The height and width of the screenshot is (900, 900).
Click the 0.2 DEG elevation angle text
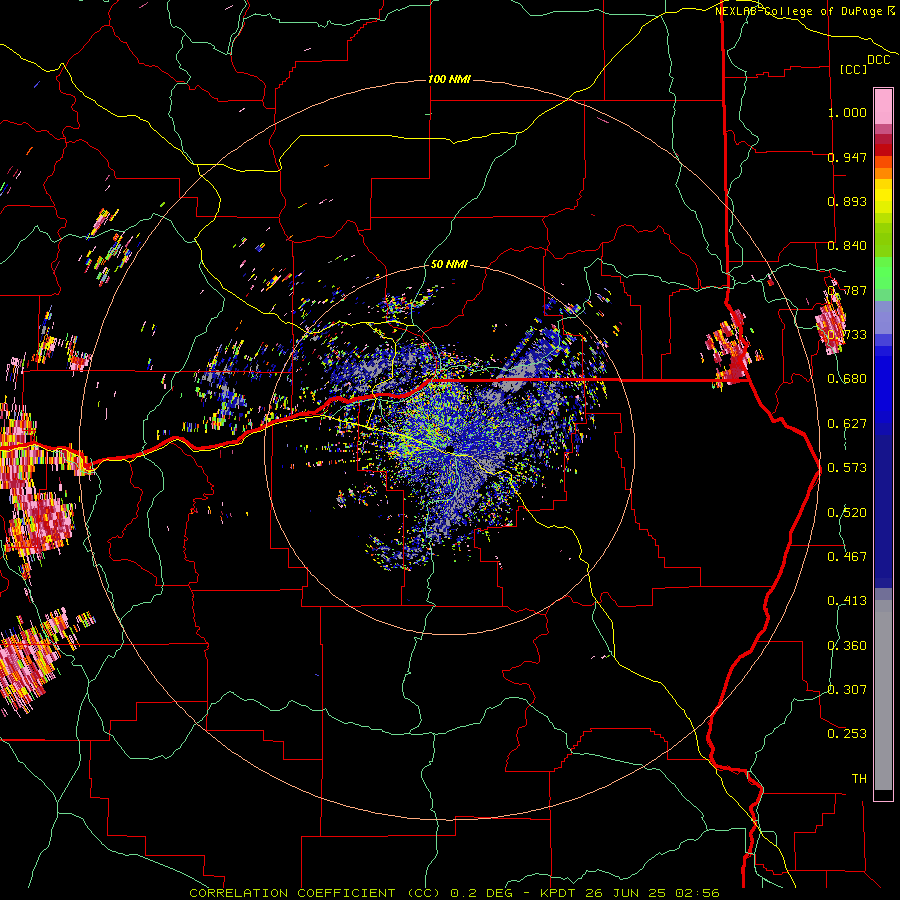point(482,893)
